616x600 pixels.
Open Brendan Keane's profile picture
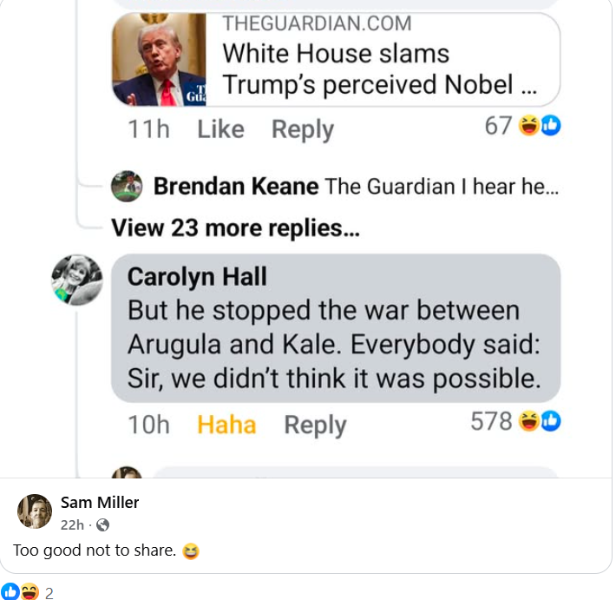(126, 186)
